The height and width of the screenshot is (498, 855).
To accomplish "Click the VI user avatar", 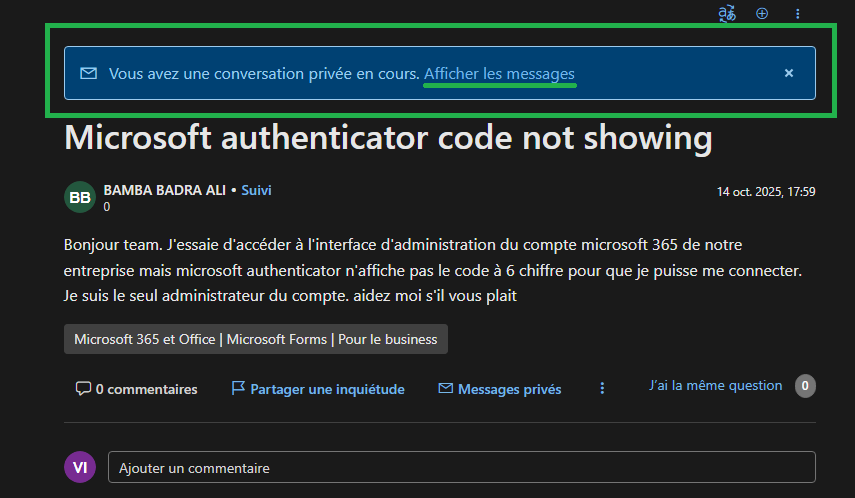I will (x=80, y=467).
